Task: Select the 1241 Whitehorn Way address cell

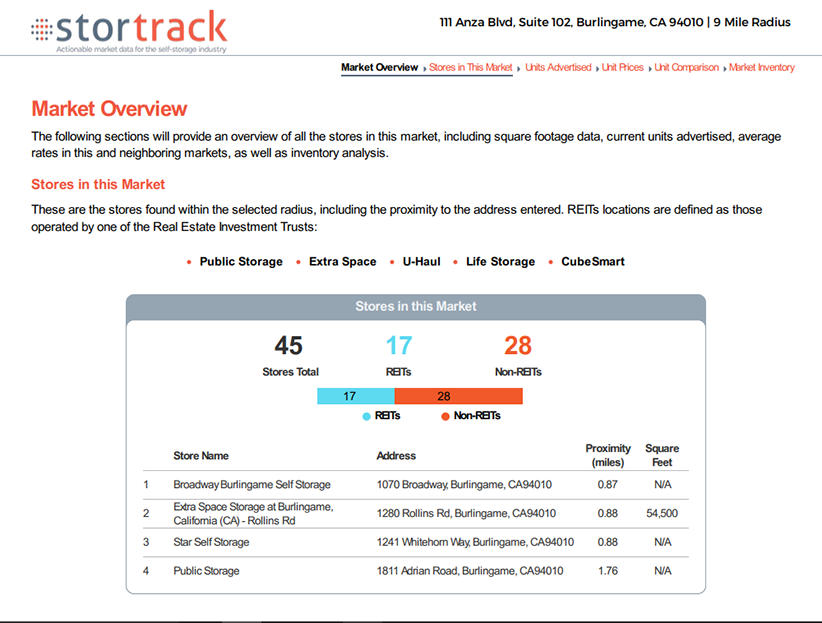Action: click(475, 542)
